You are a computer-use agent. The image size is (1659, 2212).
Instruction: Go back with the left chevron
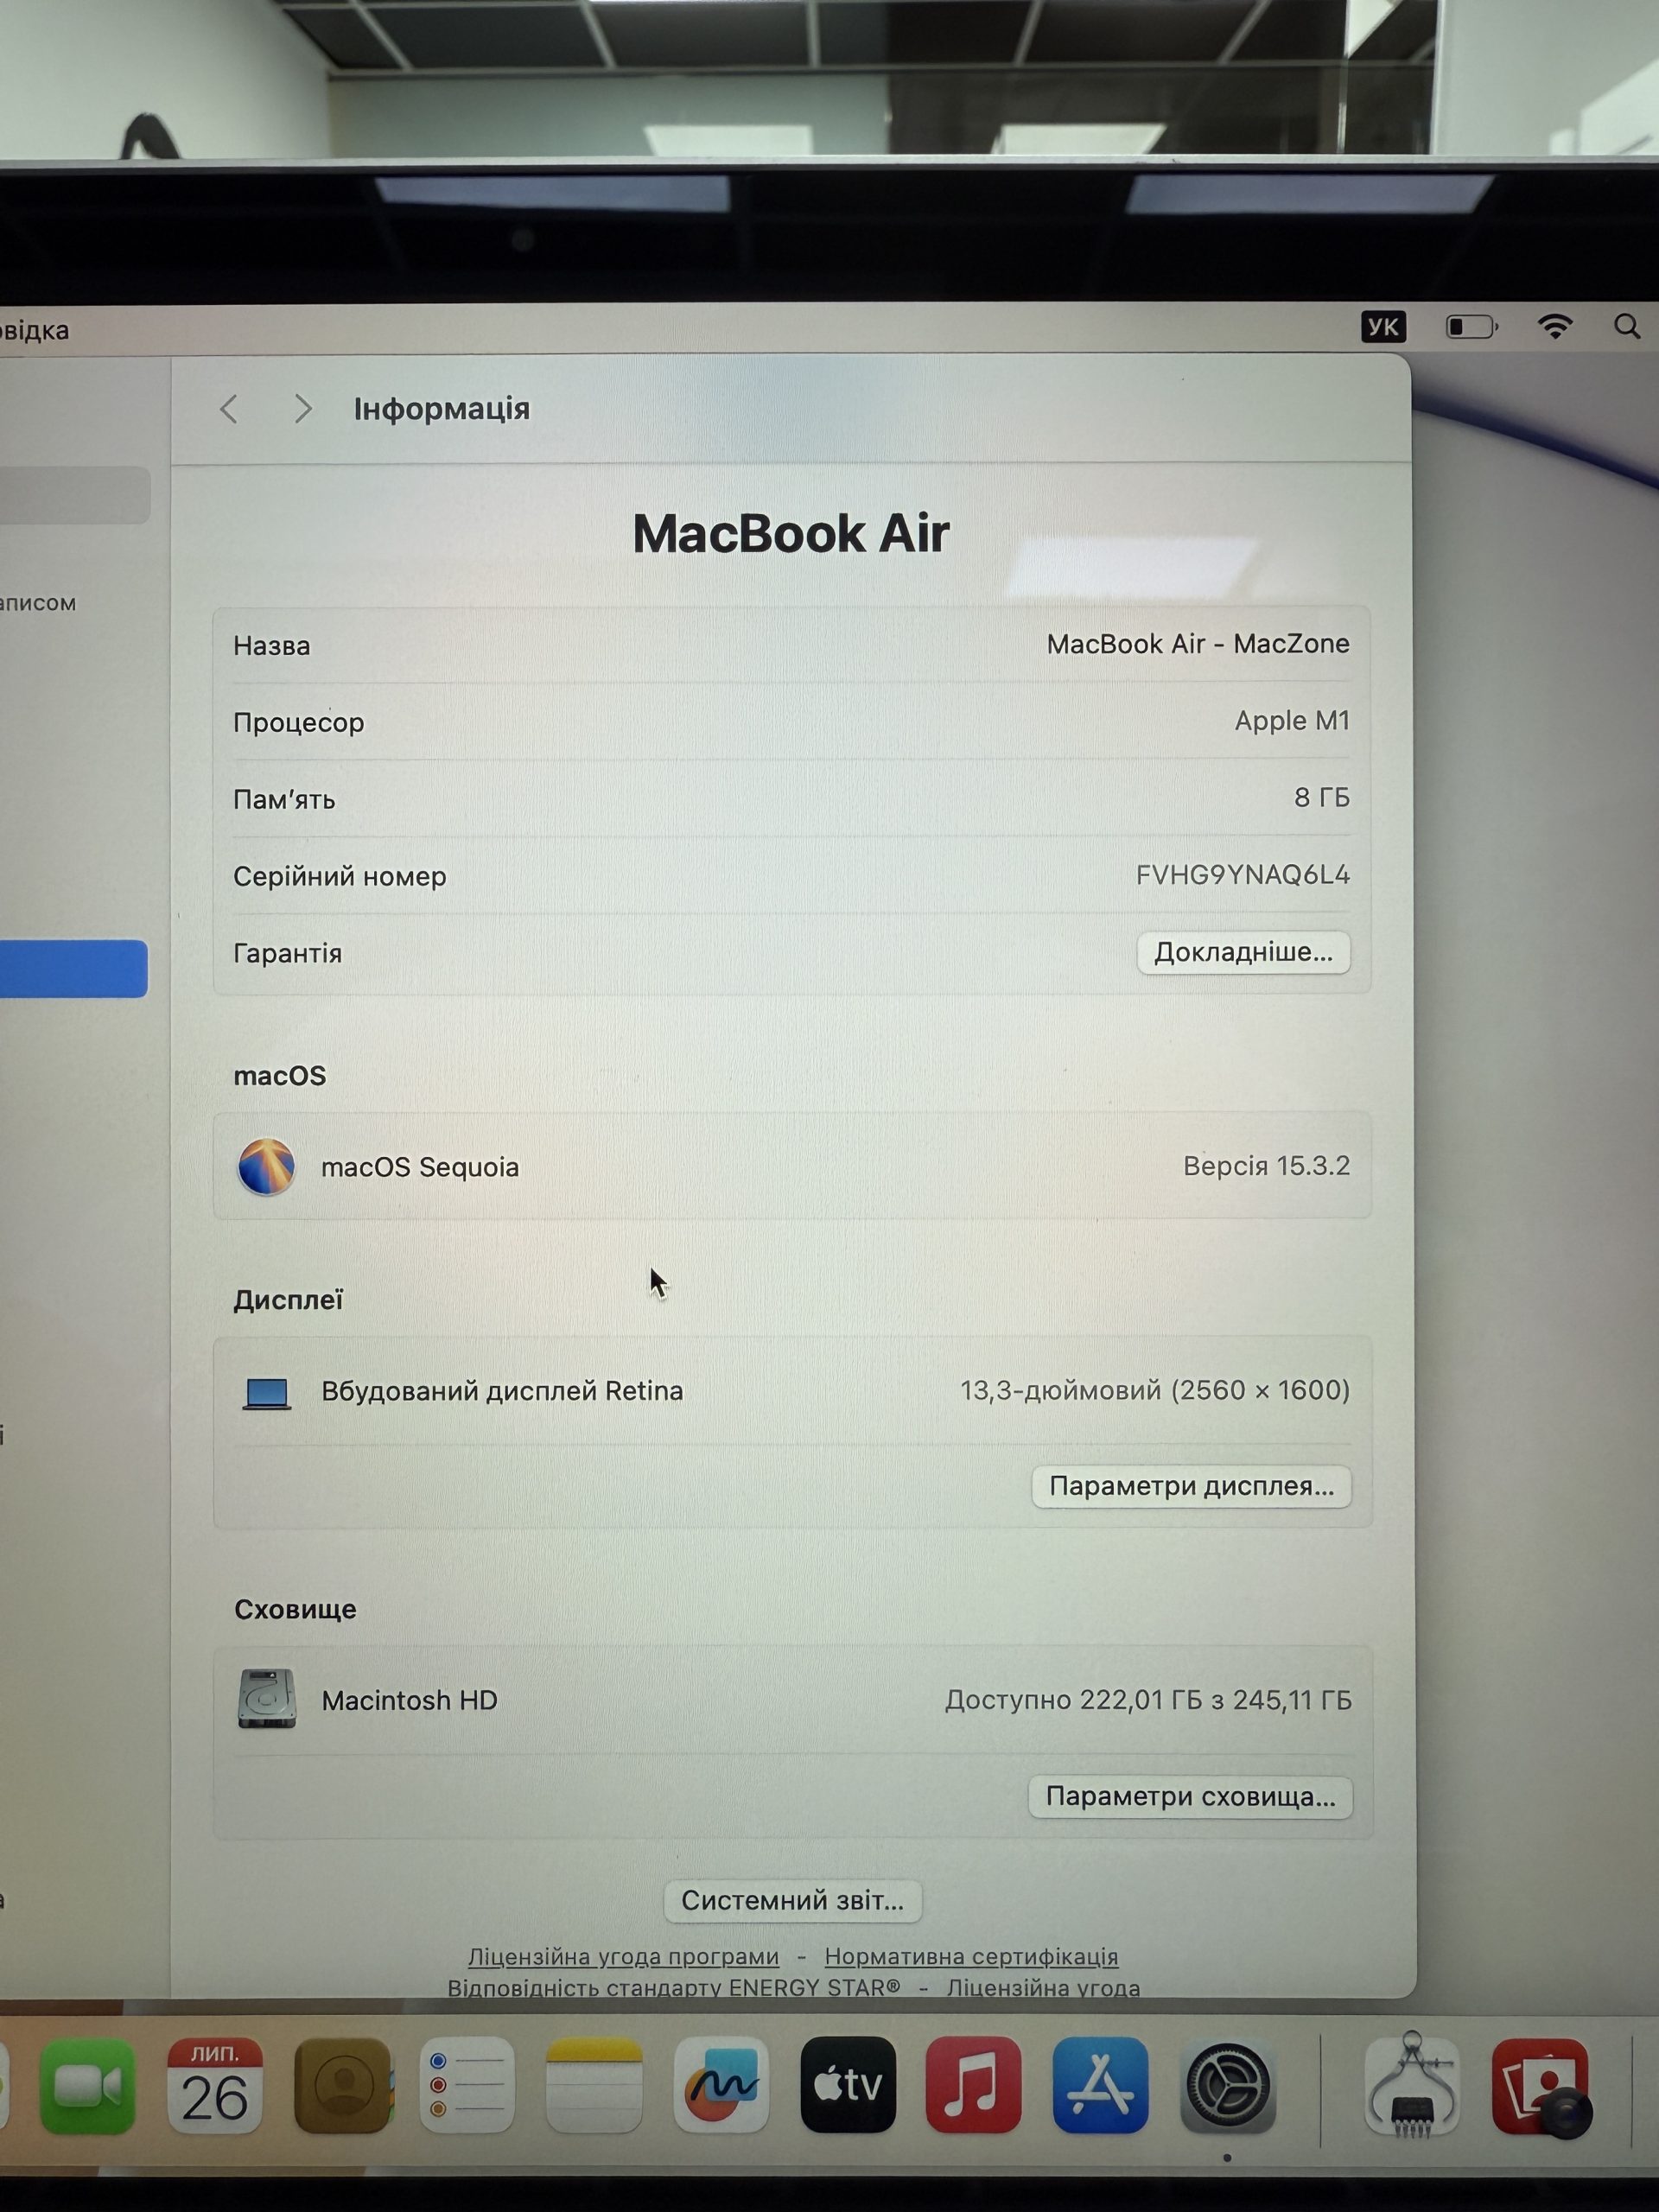tap(229, 409)
